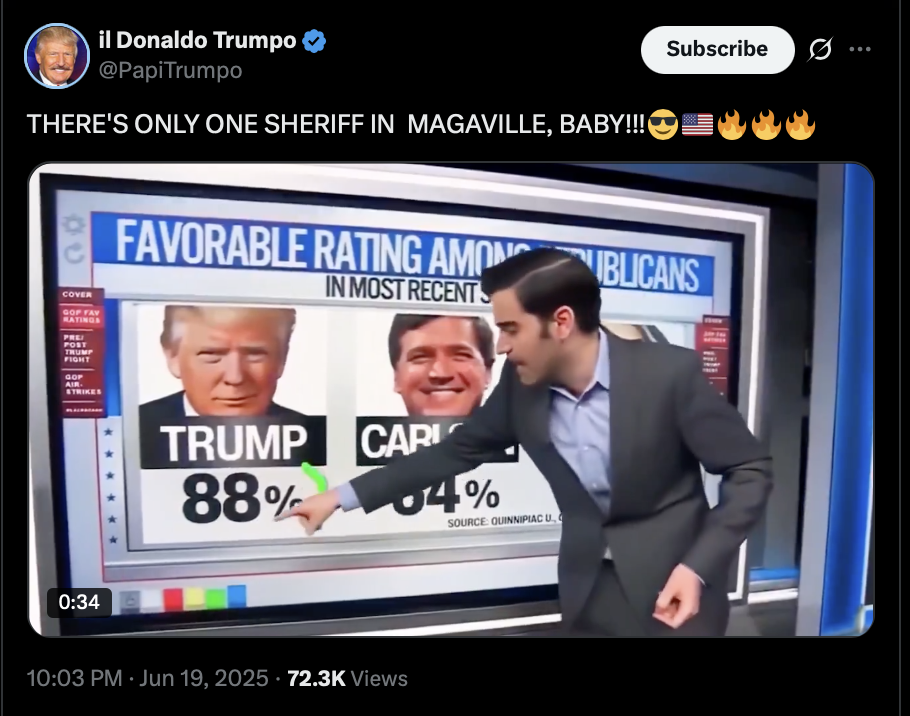Click the gear icon on the video board

point(74,225)
